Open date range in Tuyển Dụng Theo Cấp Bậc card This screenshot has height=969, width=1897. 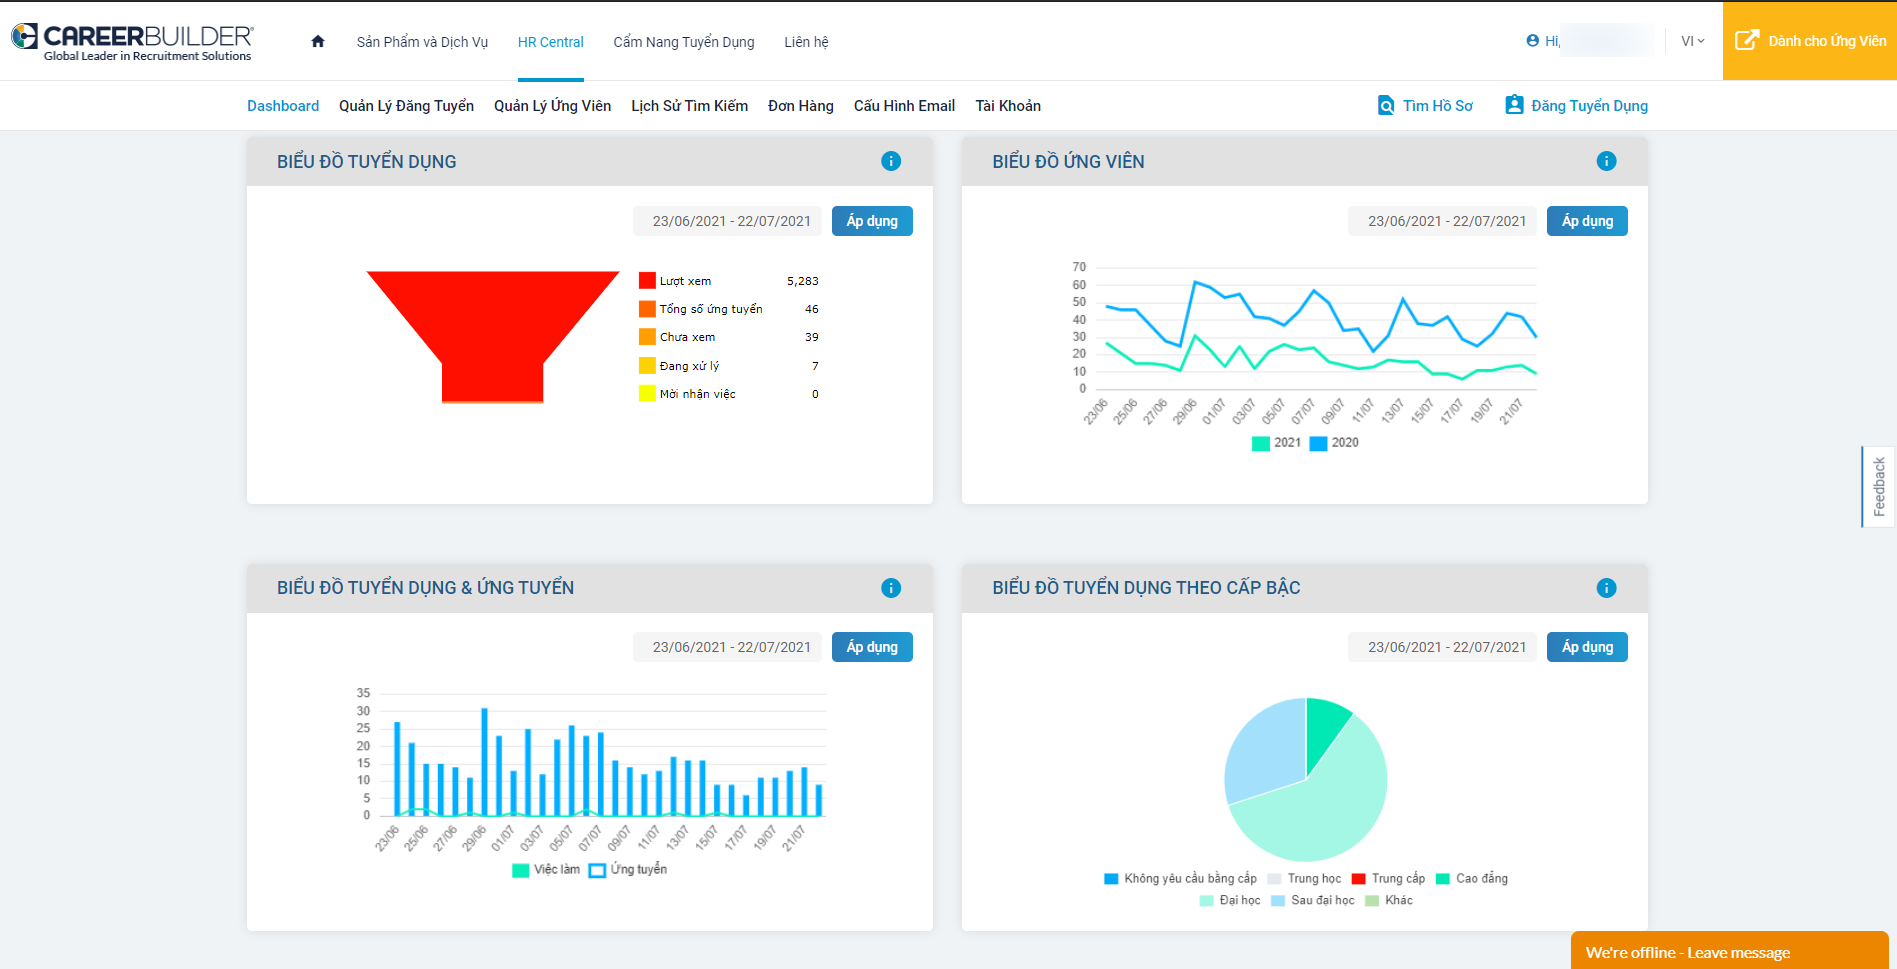pyautogui.click(x=1443, y=647)
